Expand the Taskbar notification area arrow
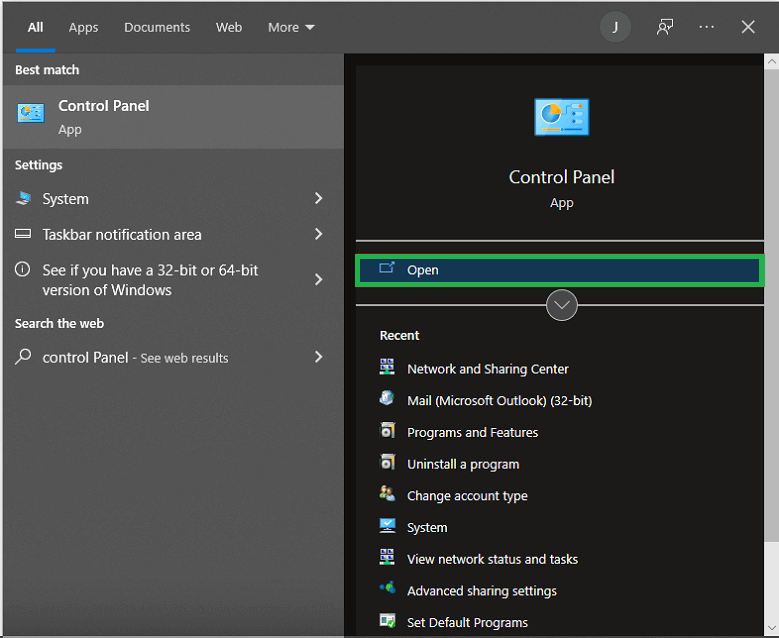The height and width of the screenshot is (638, 779). (319, 234)
